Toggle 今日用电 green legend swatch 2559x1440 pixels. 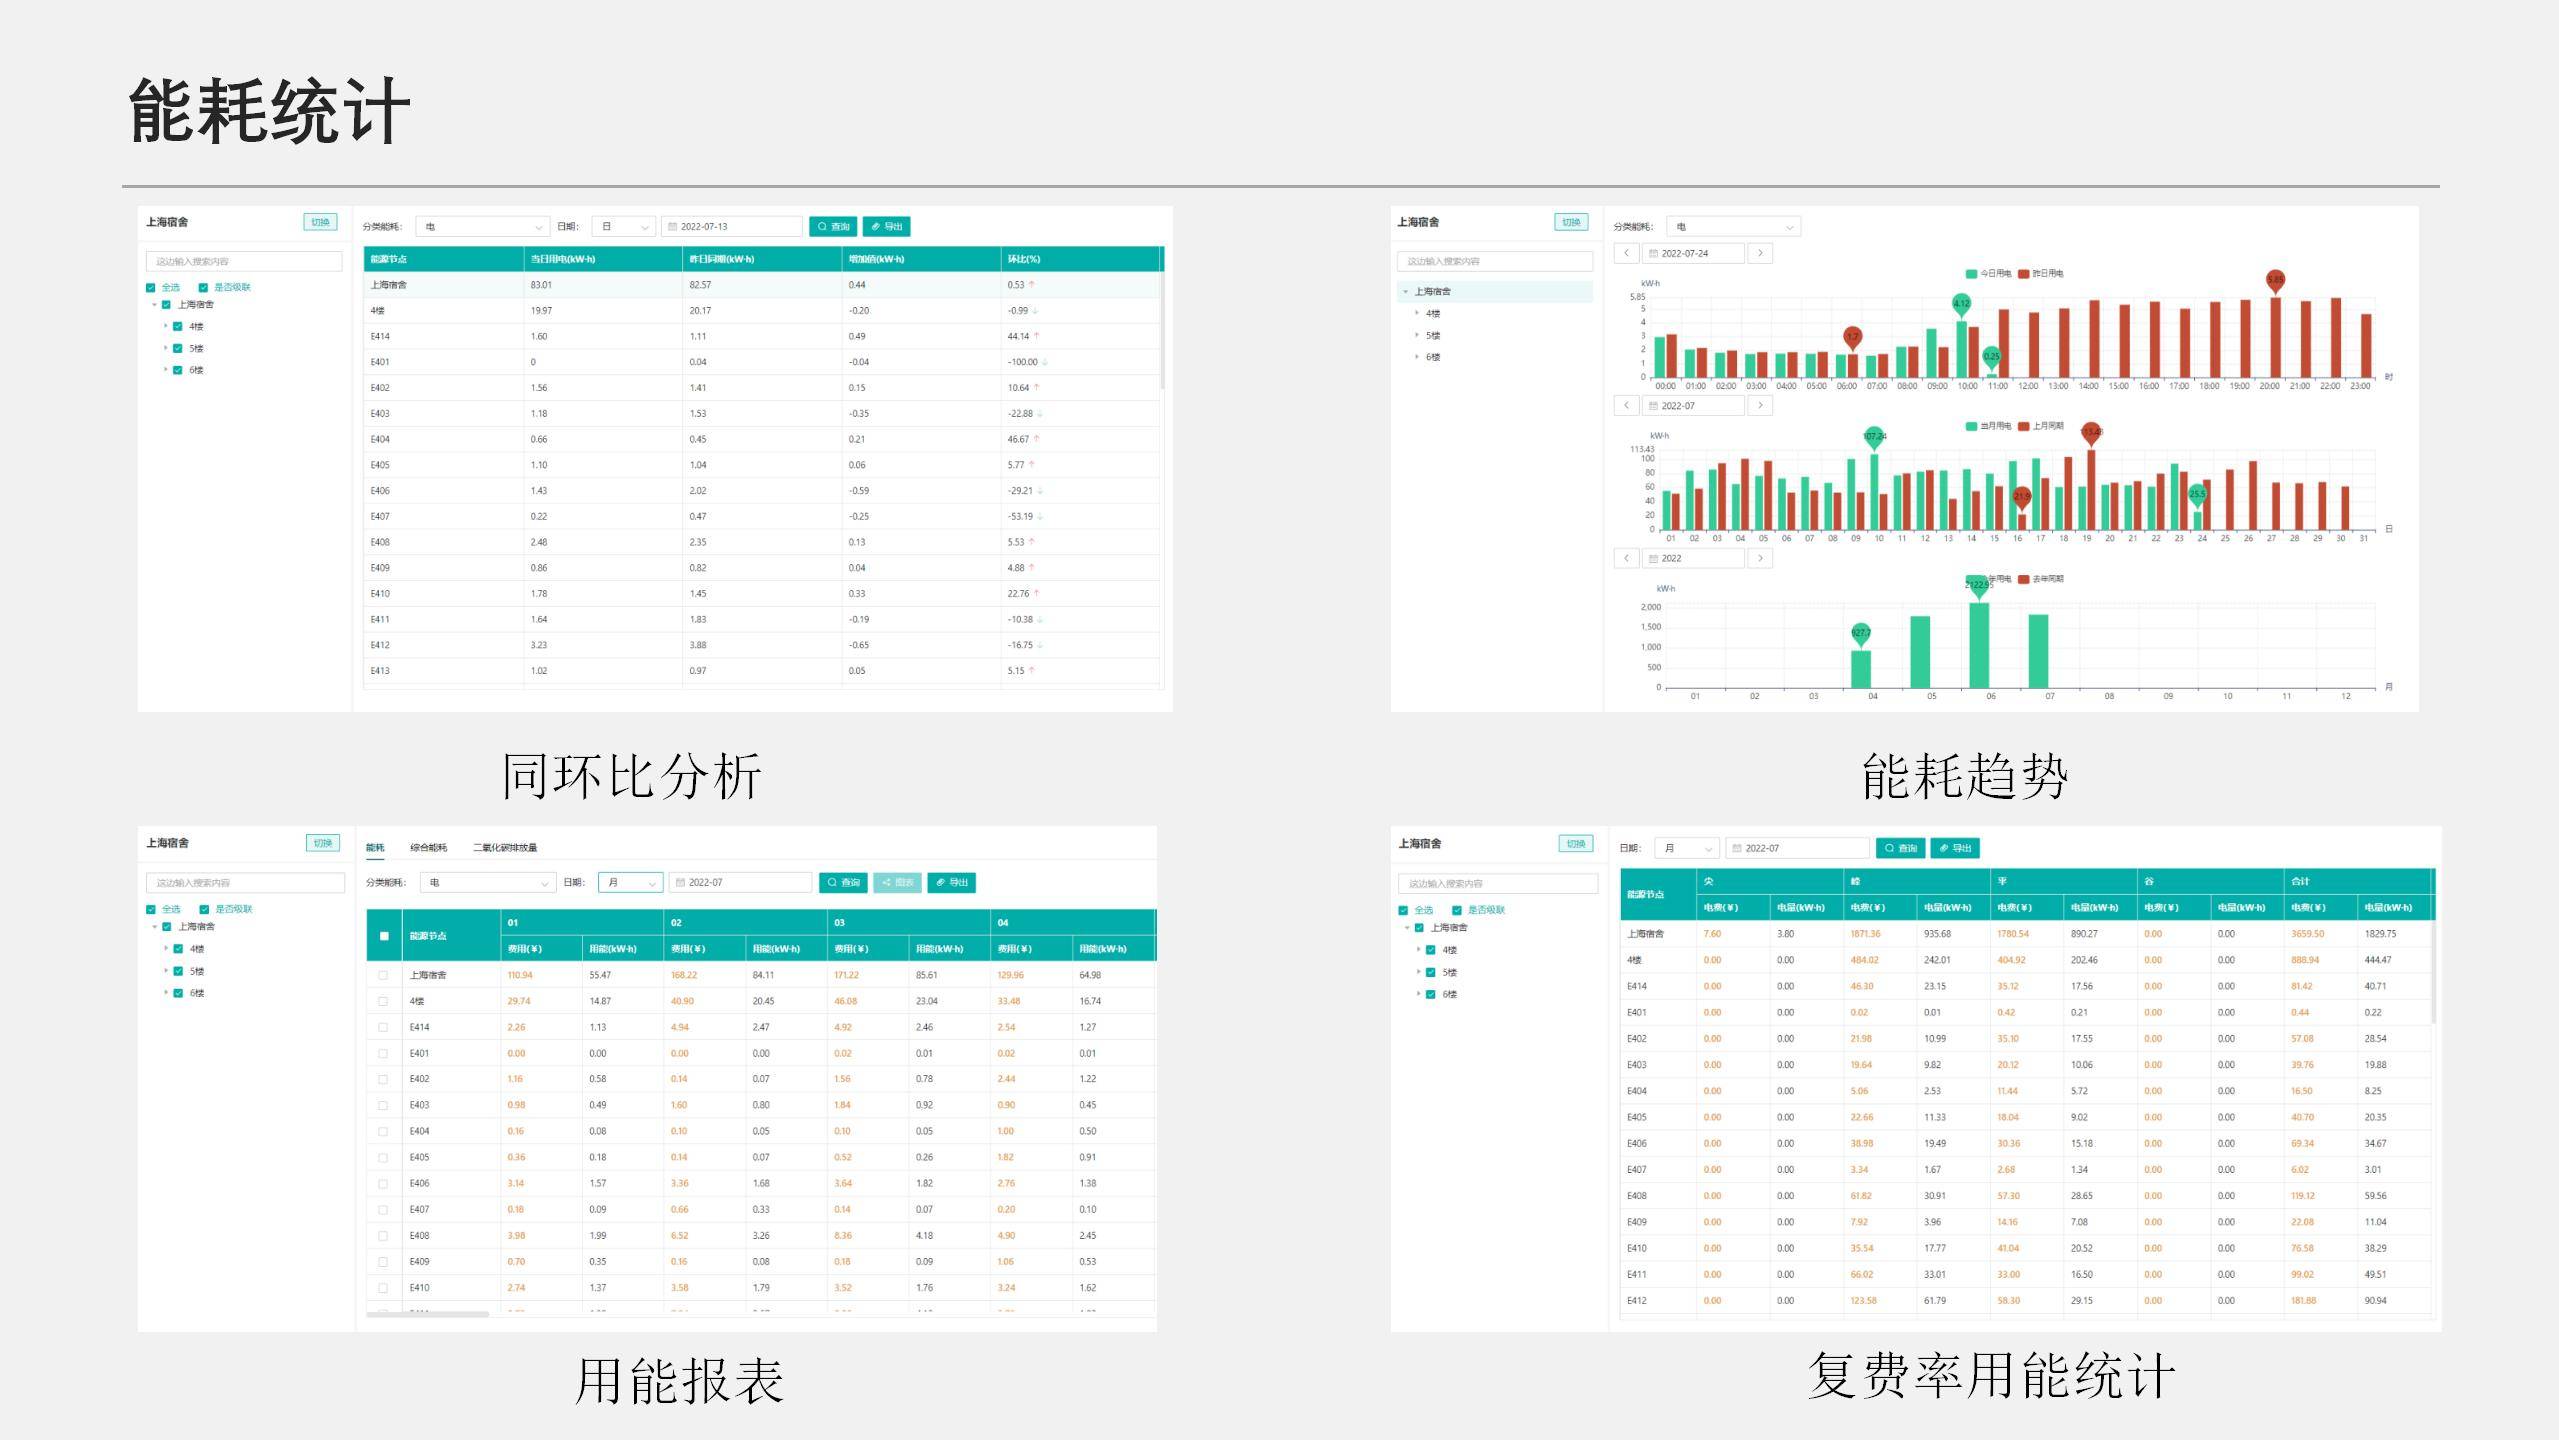tap(1971, 274)
